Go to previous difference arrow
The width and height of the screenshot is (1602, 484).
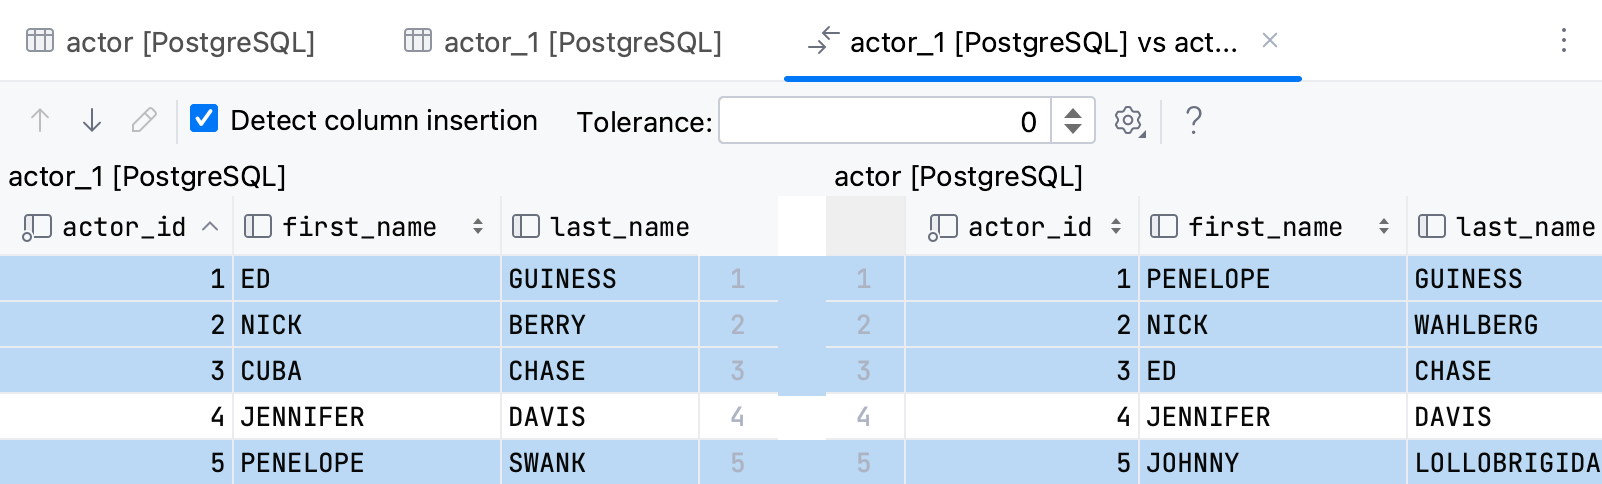tap(40, 121)
